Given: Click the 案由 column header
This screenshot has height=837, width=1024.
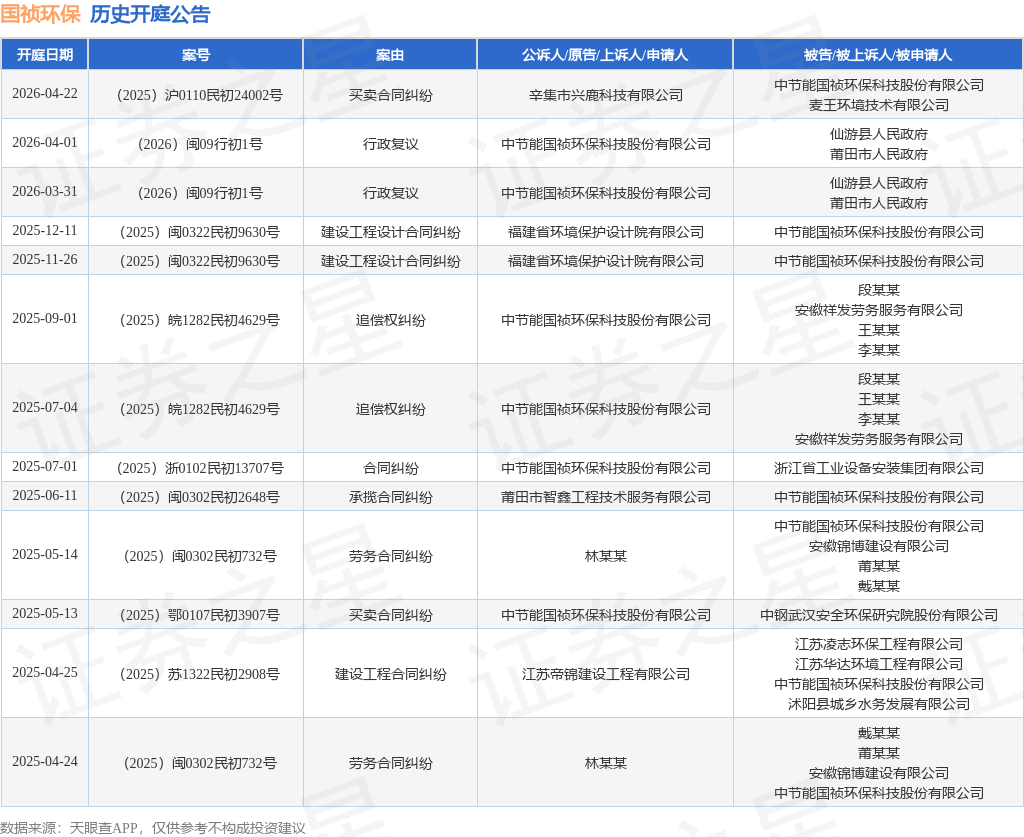Looking at the screenshot, I should click(x=390, y=55).
